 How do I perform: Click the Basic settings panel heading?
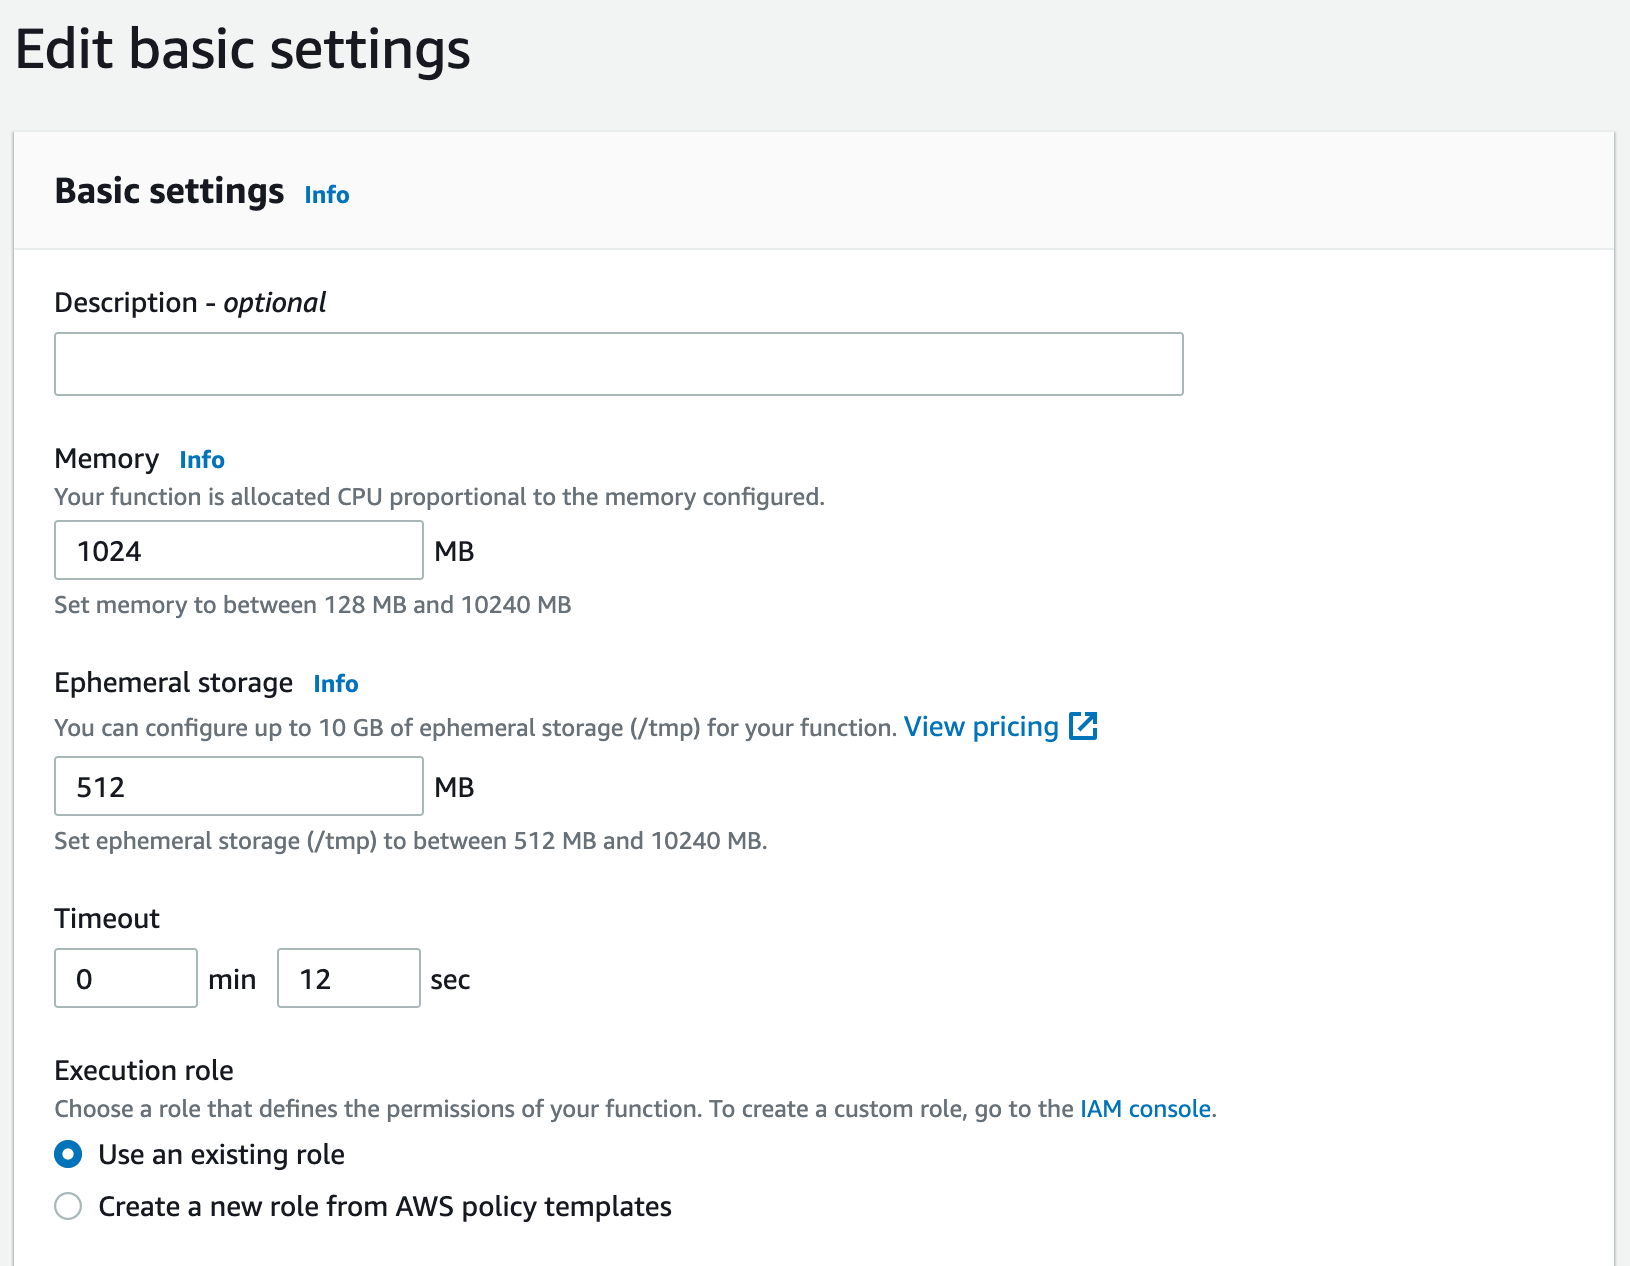tap(169, 191)
